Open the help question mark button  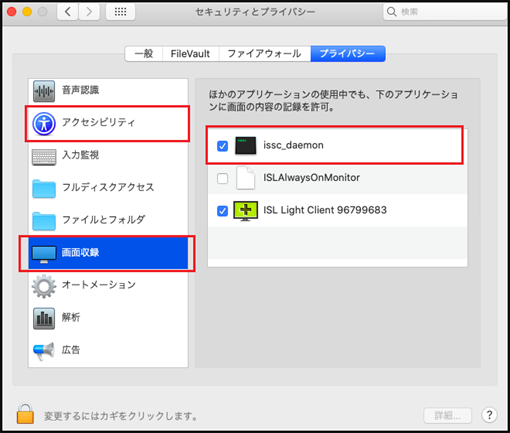(x=489, y=415)
